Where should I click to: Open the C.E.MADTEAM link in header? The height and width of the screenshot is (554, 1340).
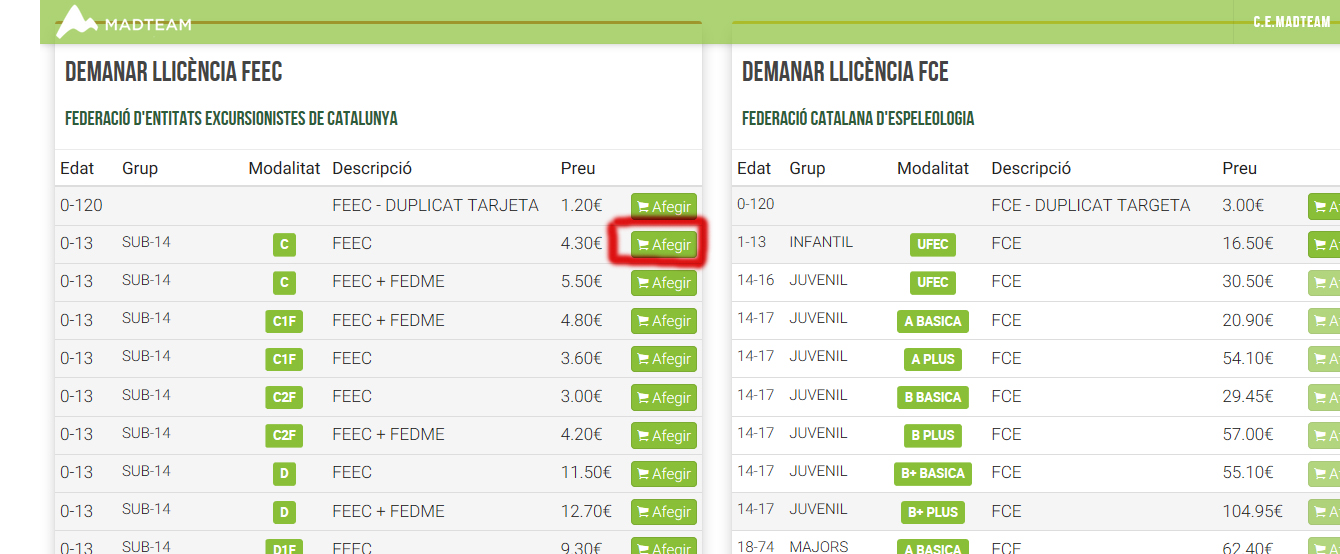pyautogui.click(x=1291, y=22)
